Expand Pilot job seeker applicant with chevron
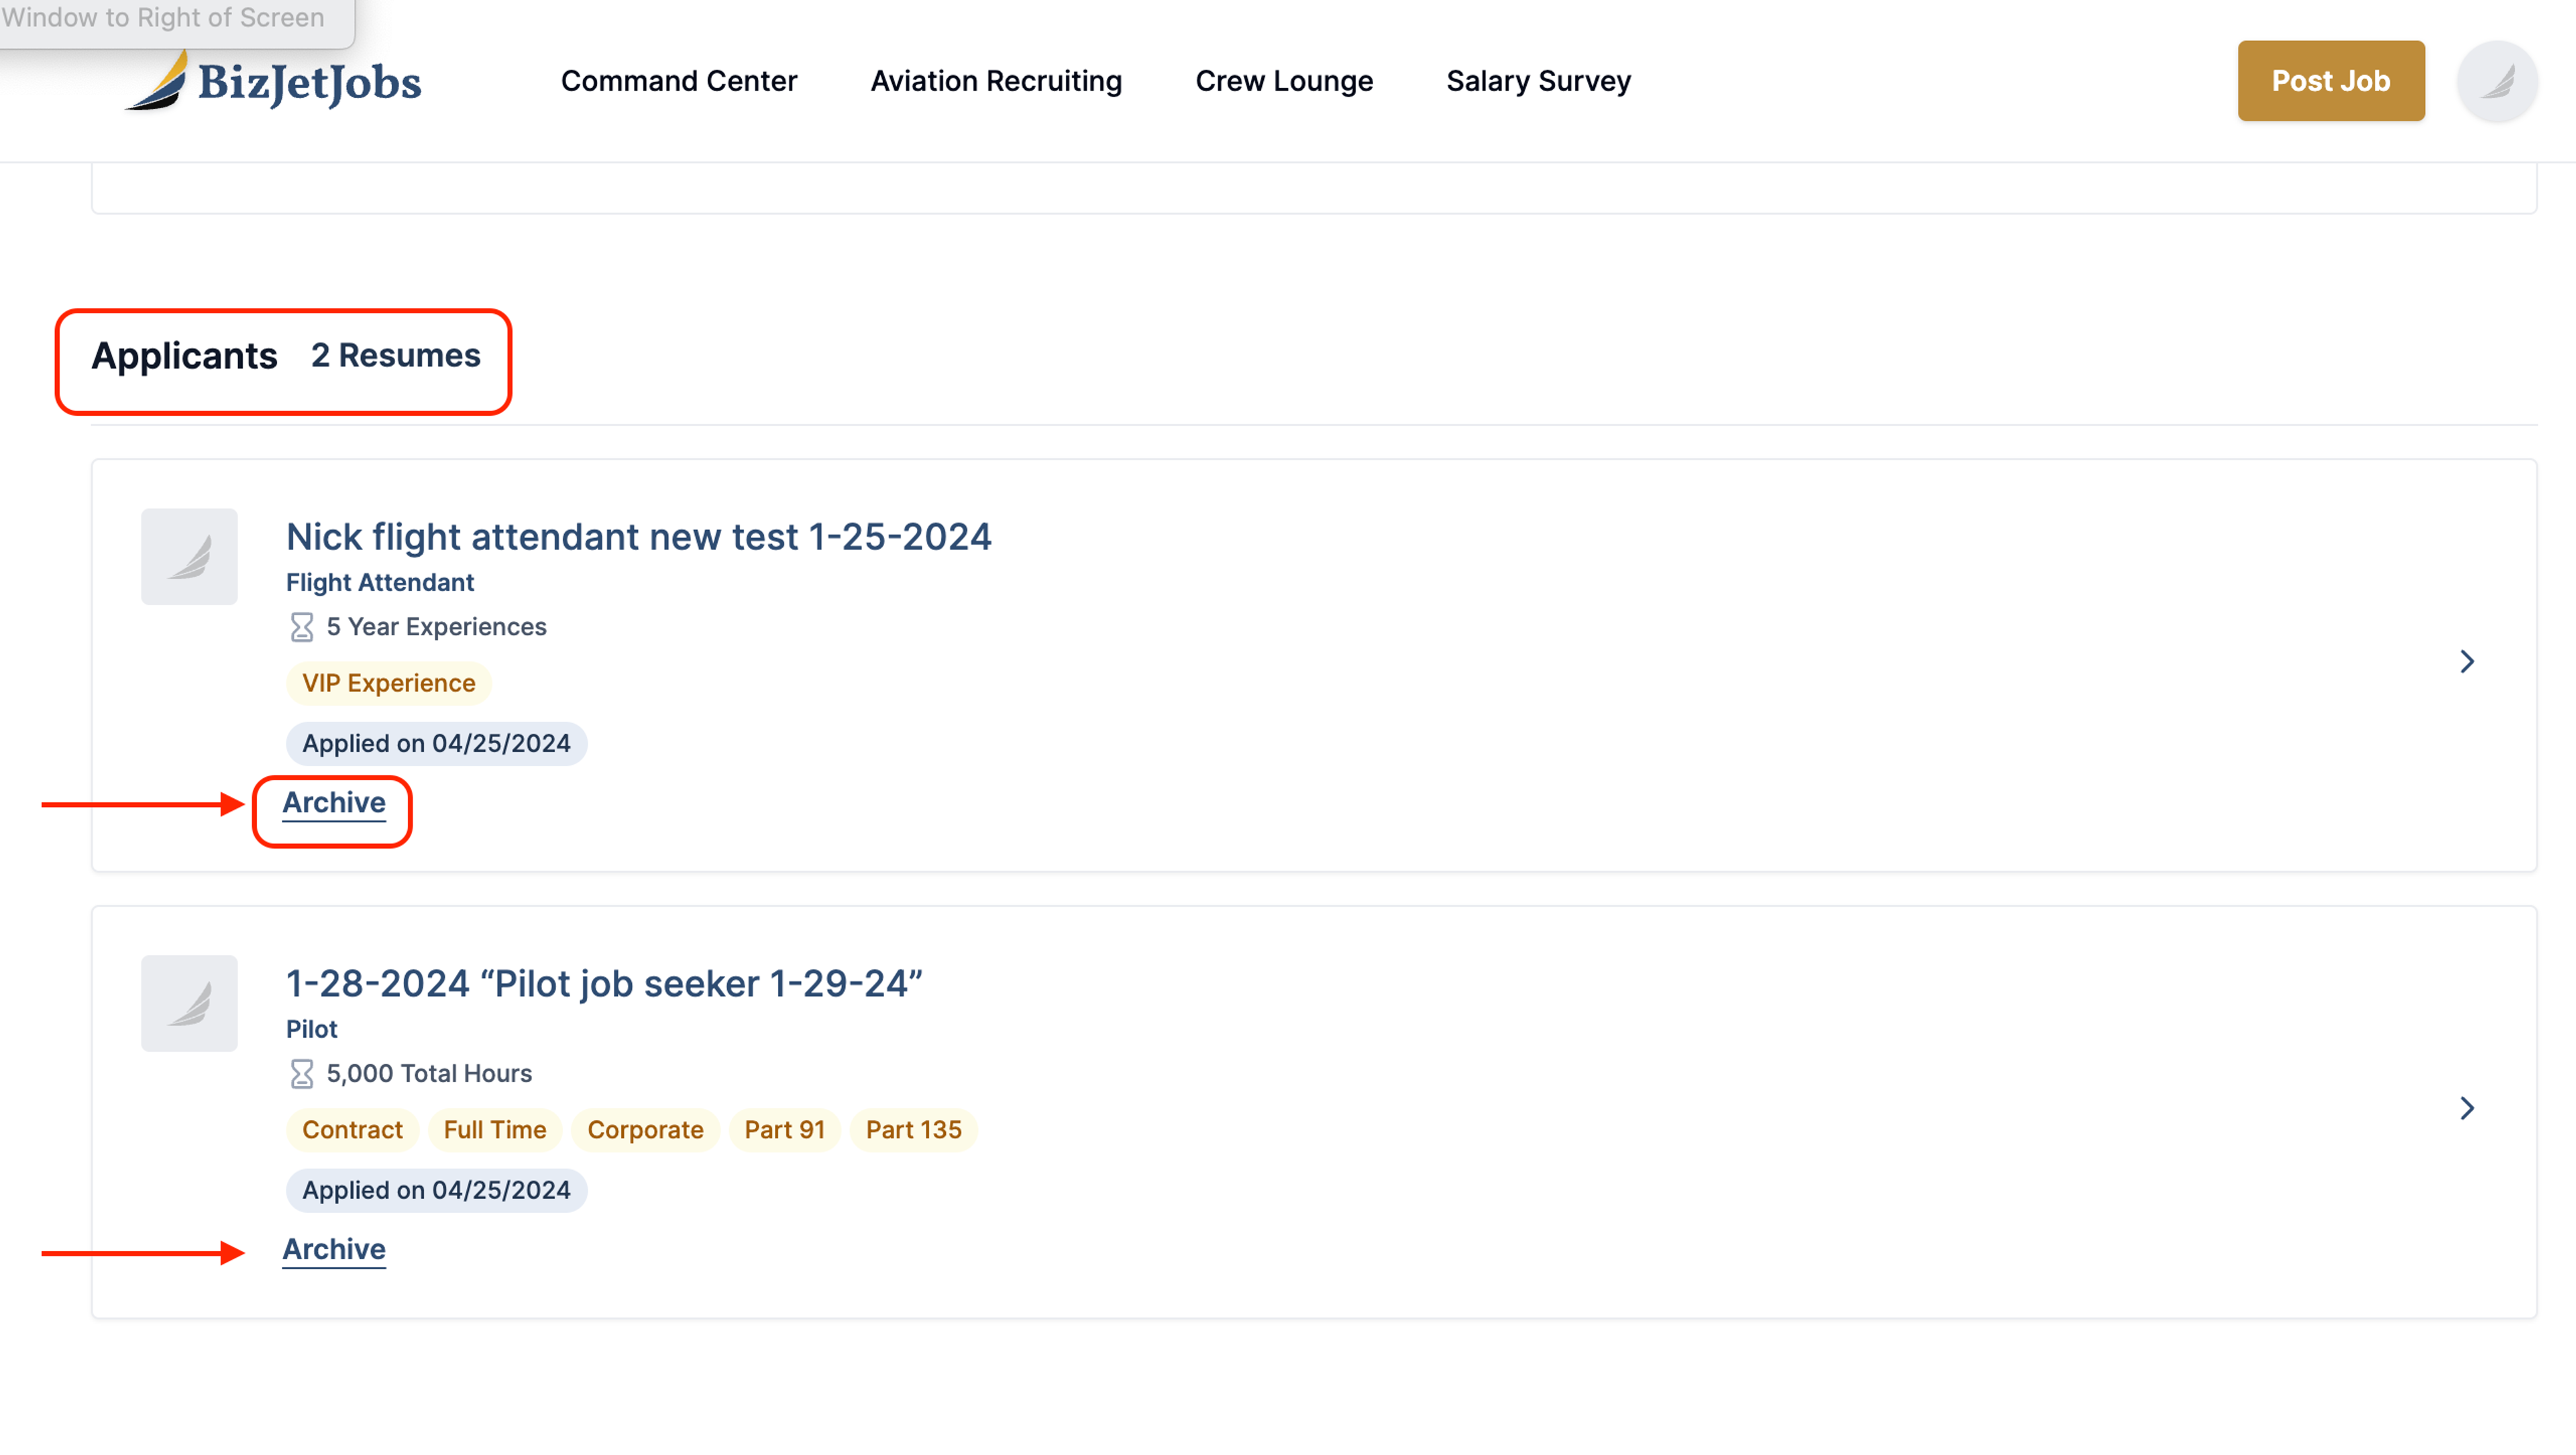Image resolution: width=2576 pixels, height=1455 pixels. tap(2466, 1108)
